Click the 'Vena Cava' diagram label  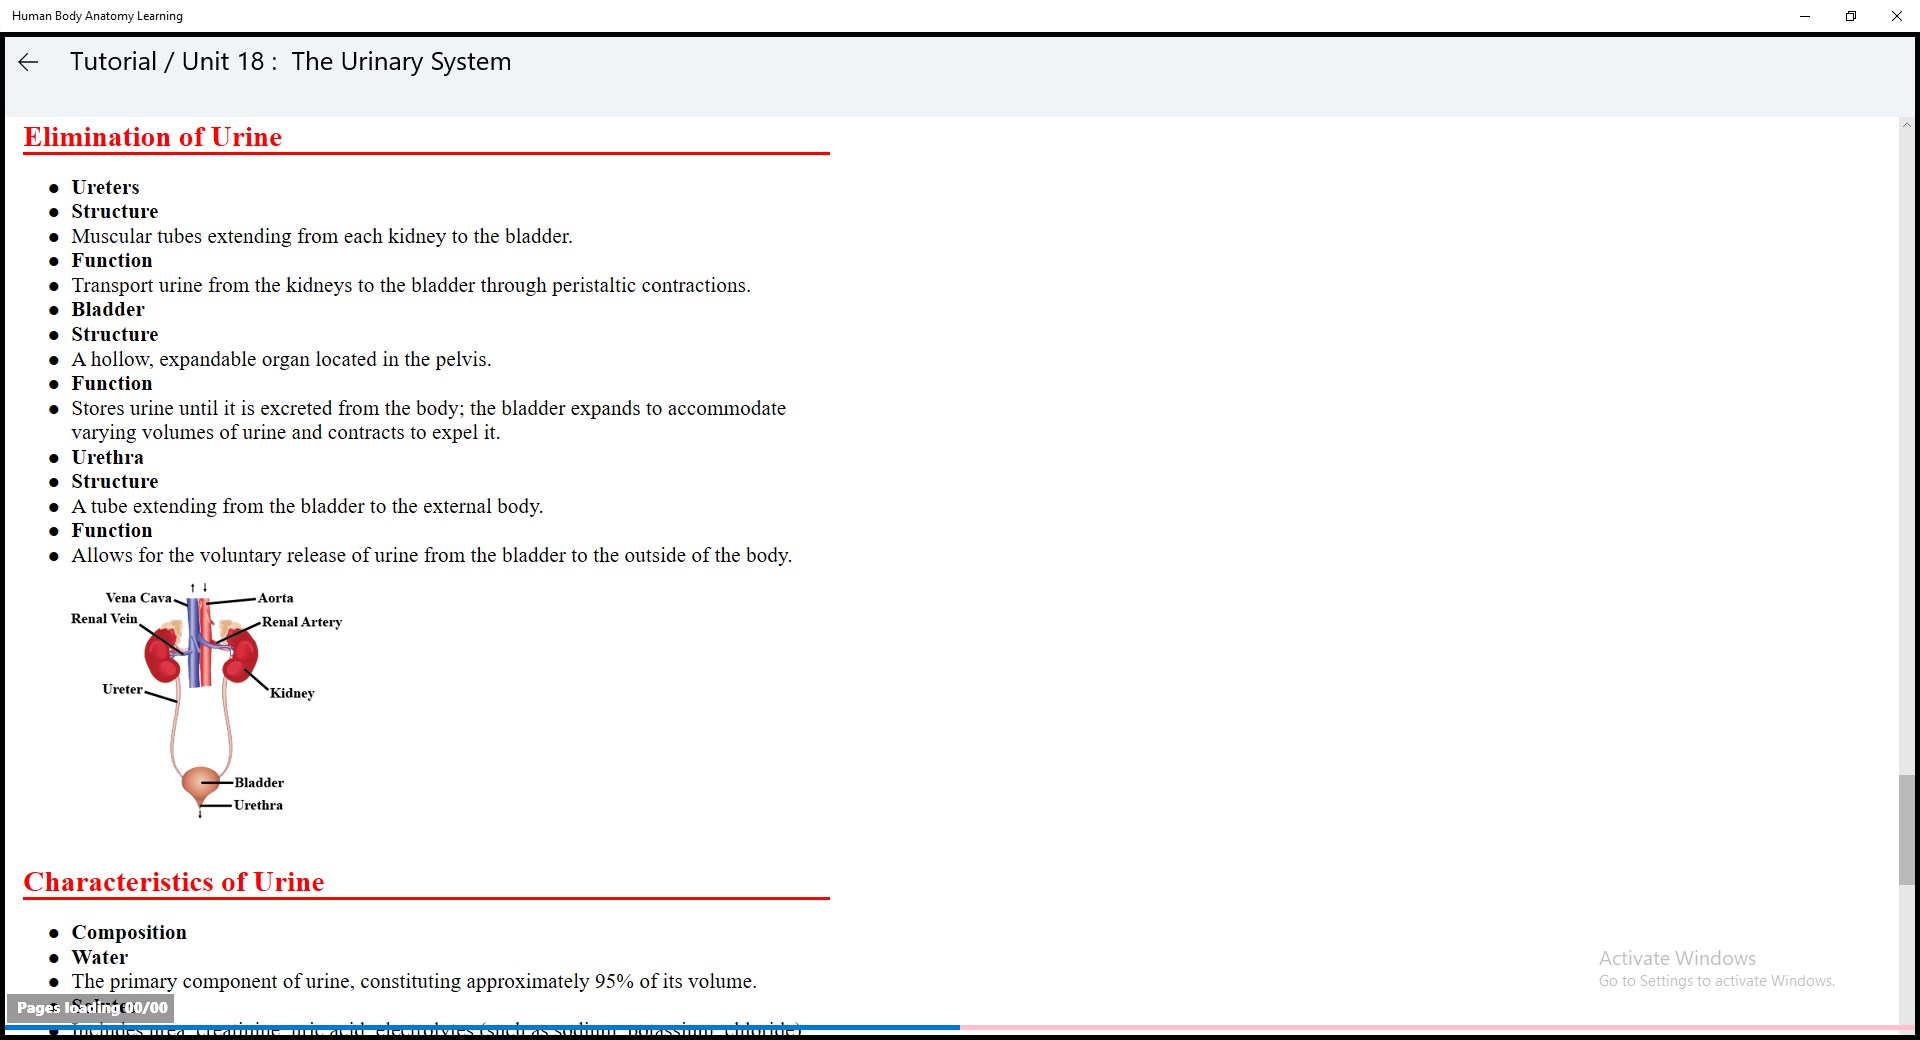coord(139,598)
